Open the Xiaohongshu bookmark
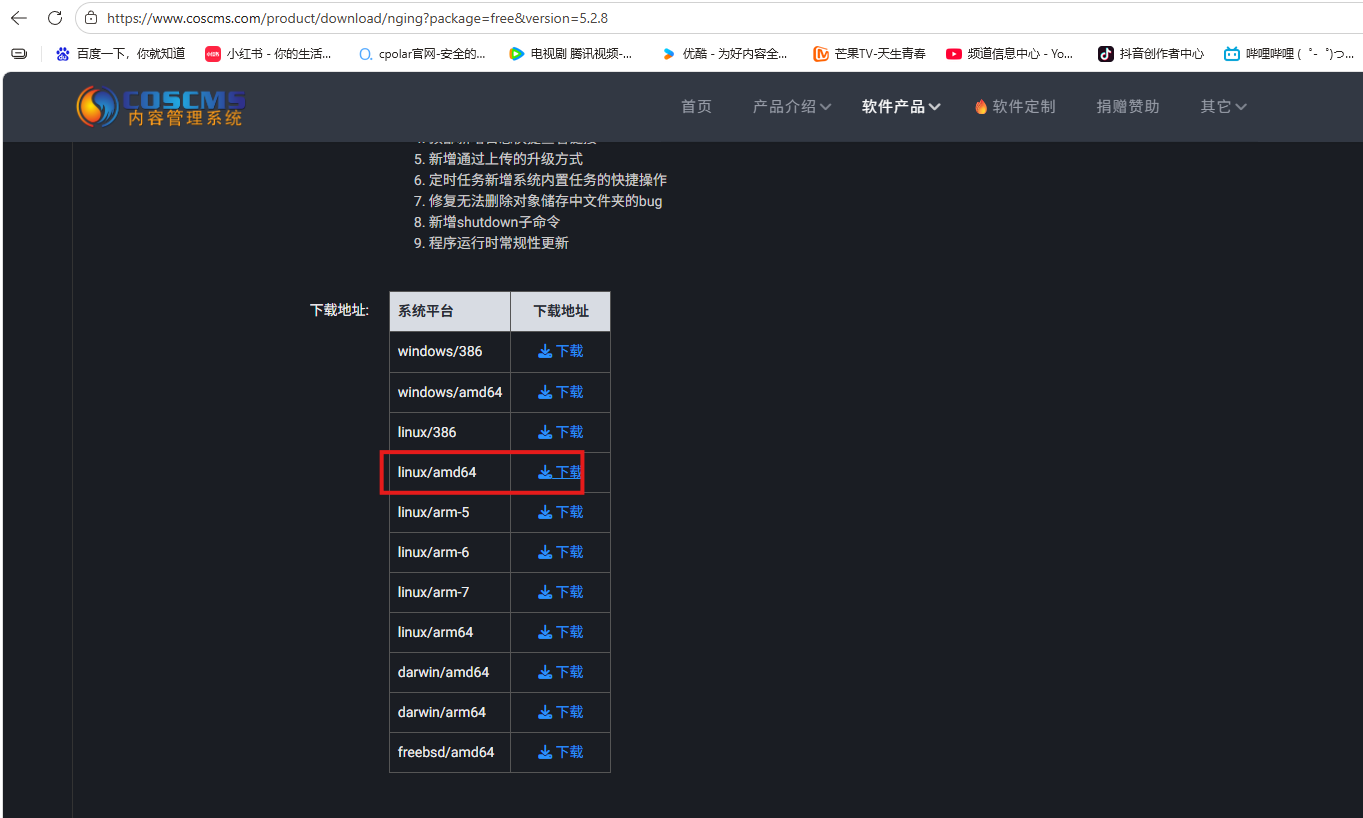The height and width of the screenshot is (818, 1363). [268, 54]
